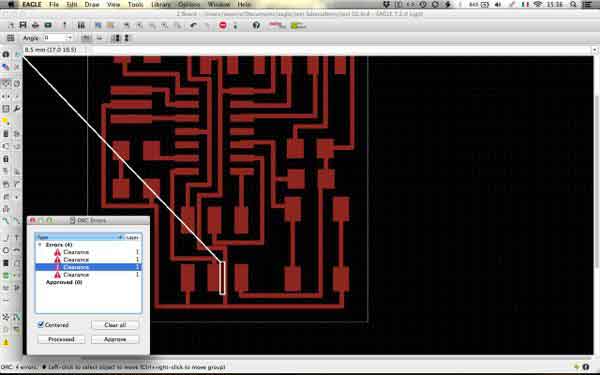Select the Text tool
This screenshot has height=375, width=600.
(x=17, y=238)
